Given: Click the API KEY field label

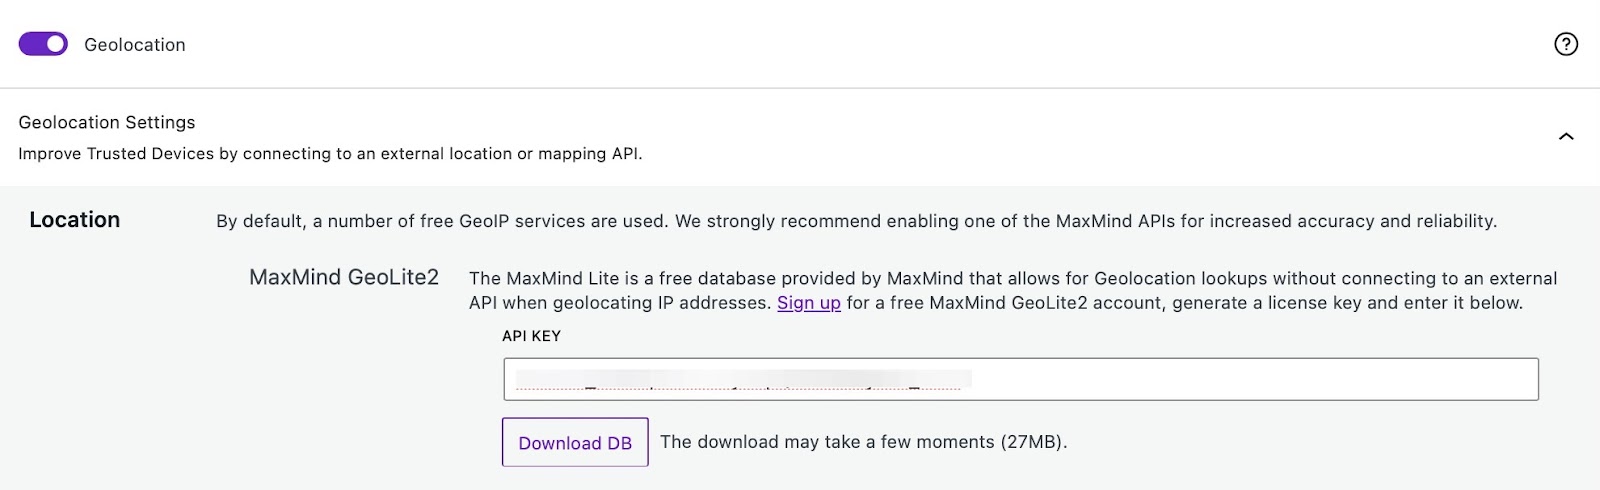Looking at the screenshot, I should (531, 336).
